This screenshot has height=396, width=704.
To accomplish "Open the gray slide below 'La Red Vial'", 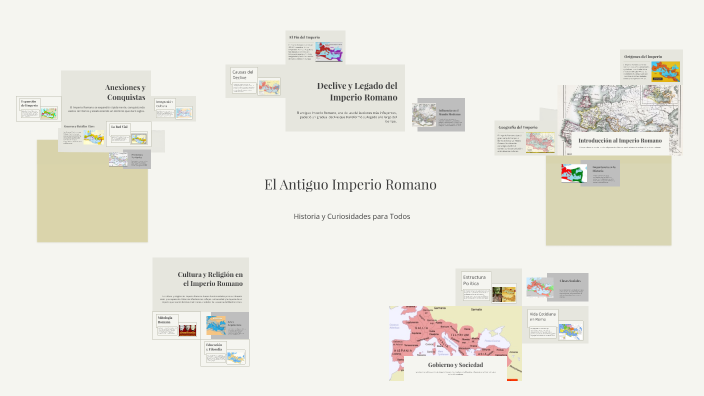I will [136, 159].
